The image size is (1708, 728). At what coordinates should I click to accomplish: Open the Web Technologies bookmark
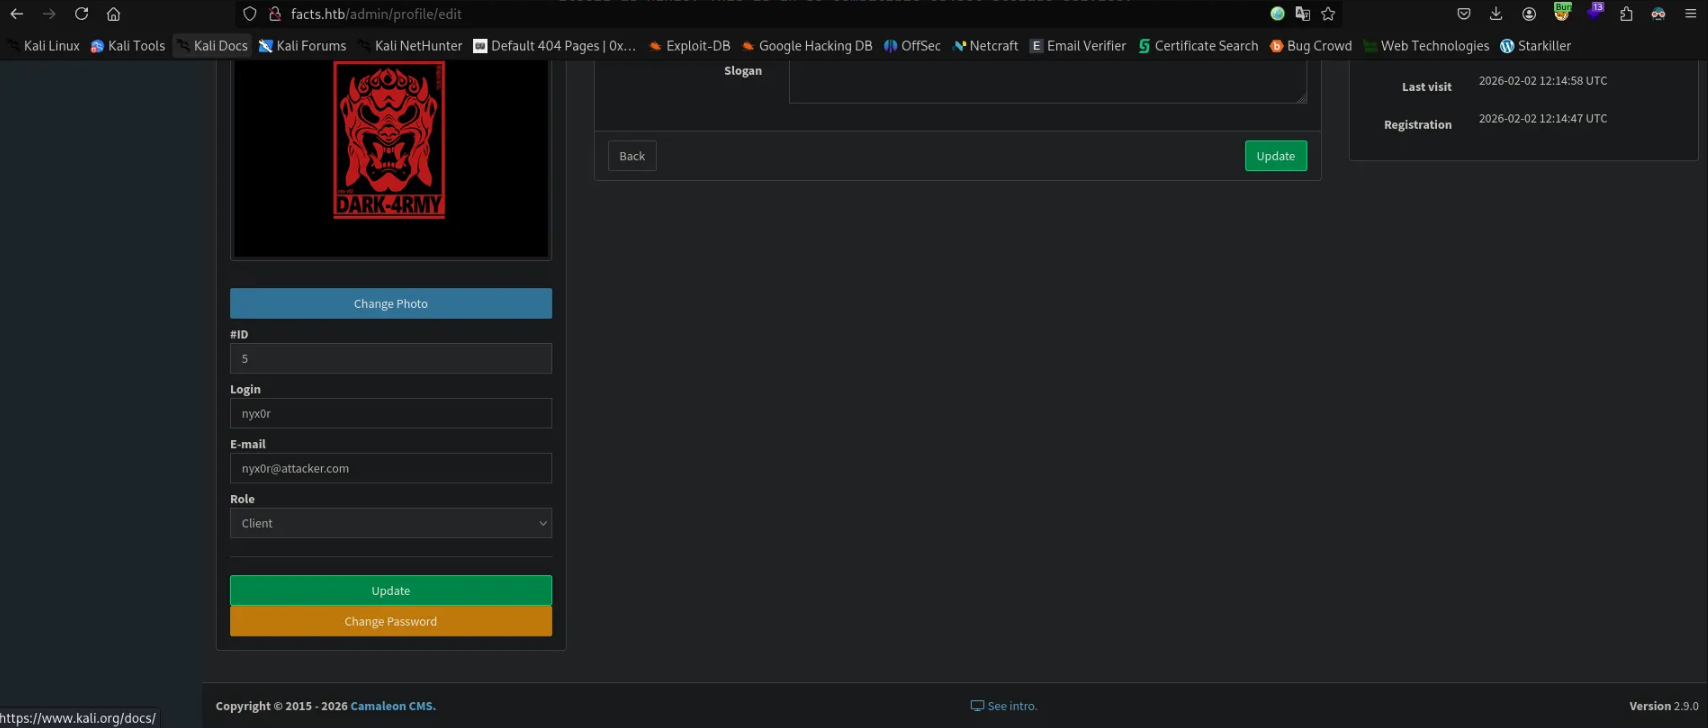[1426, 46]
